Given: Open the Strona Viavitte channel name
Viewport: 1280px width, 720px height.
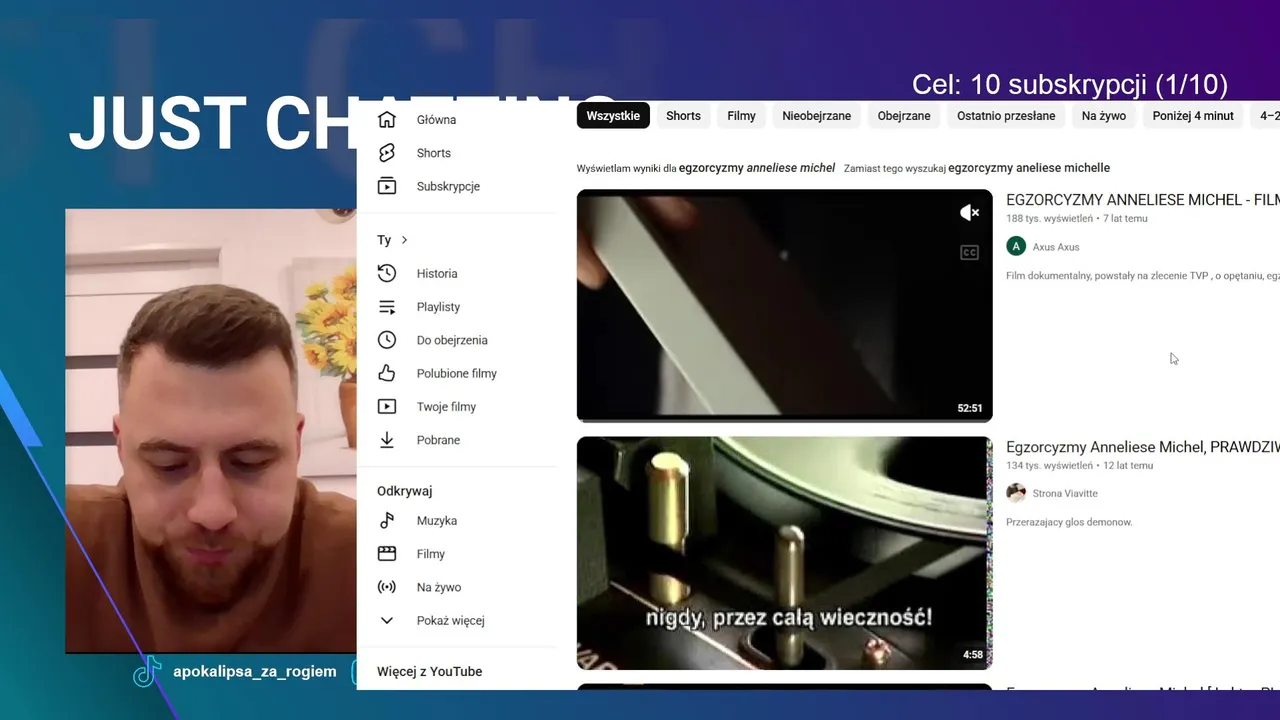Looking at the screenshot, I should [1065, 493].
